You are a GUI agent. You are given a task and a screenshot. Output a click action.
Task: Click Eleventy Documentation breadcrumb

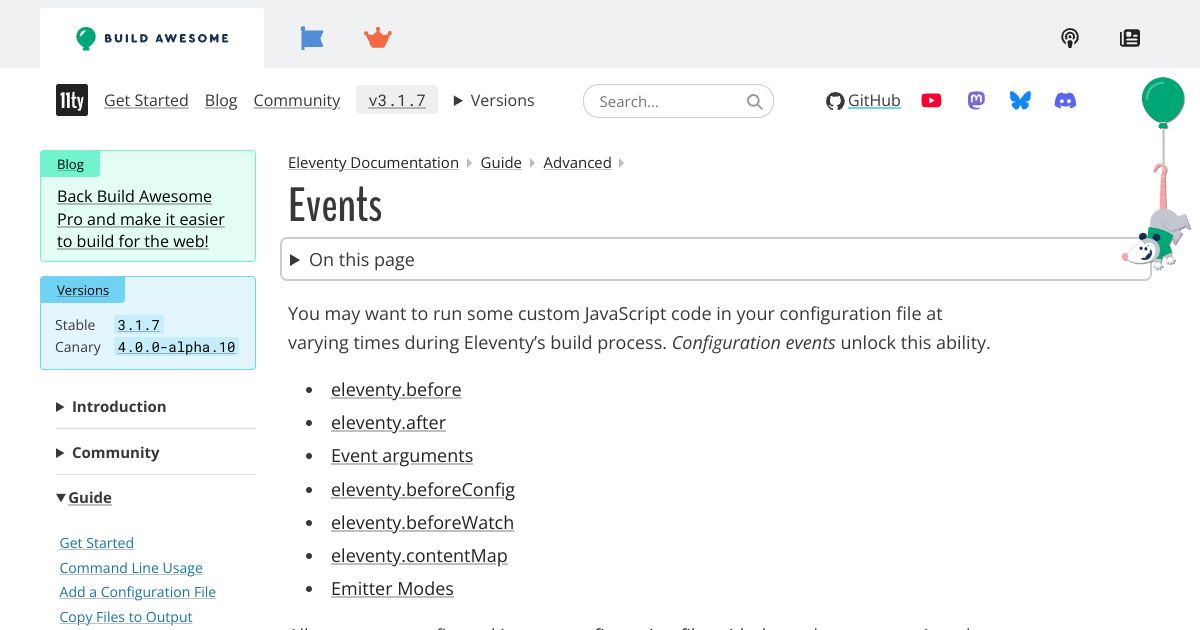coord(373,162)
